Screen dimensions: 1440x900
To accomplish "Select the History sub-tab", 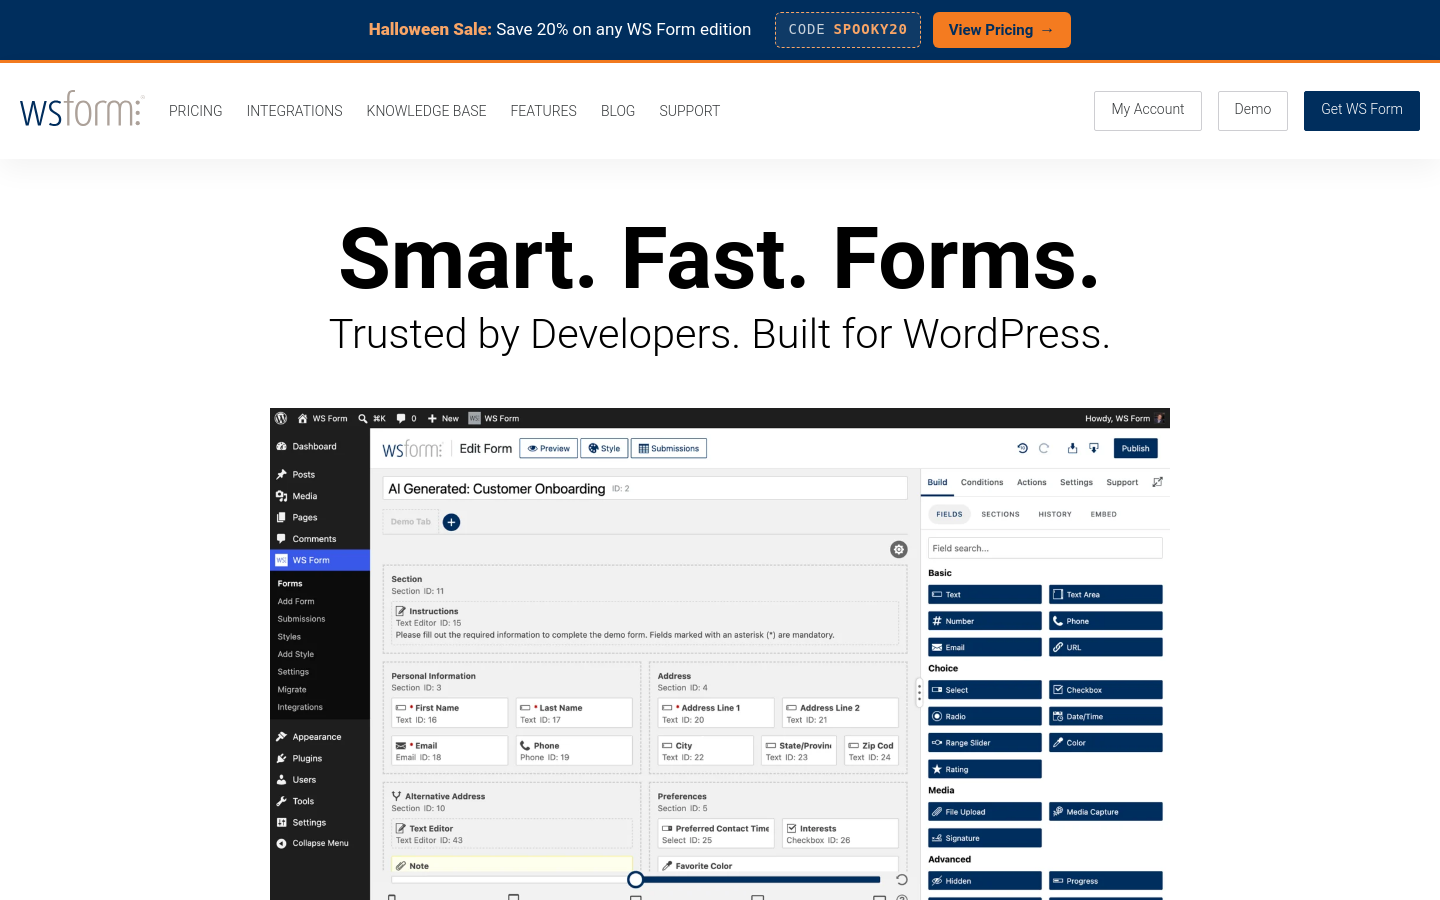I will [1055, 514].
